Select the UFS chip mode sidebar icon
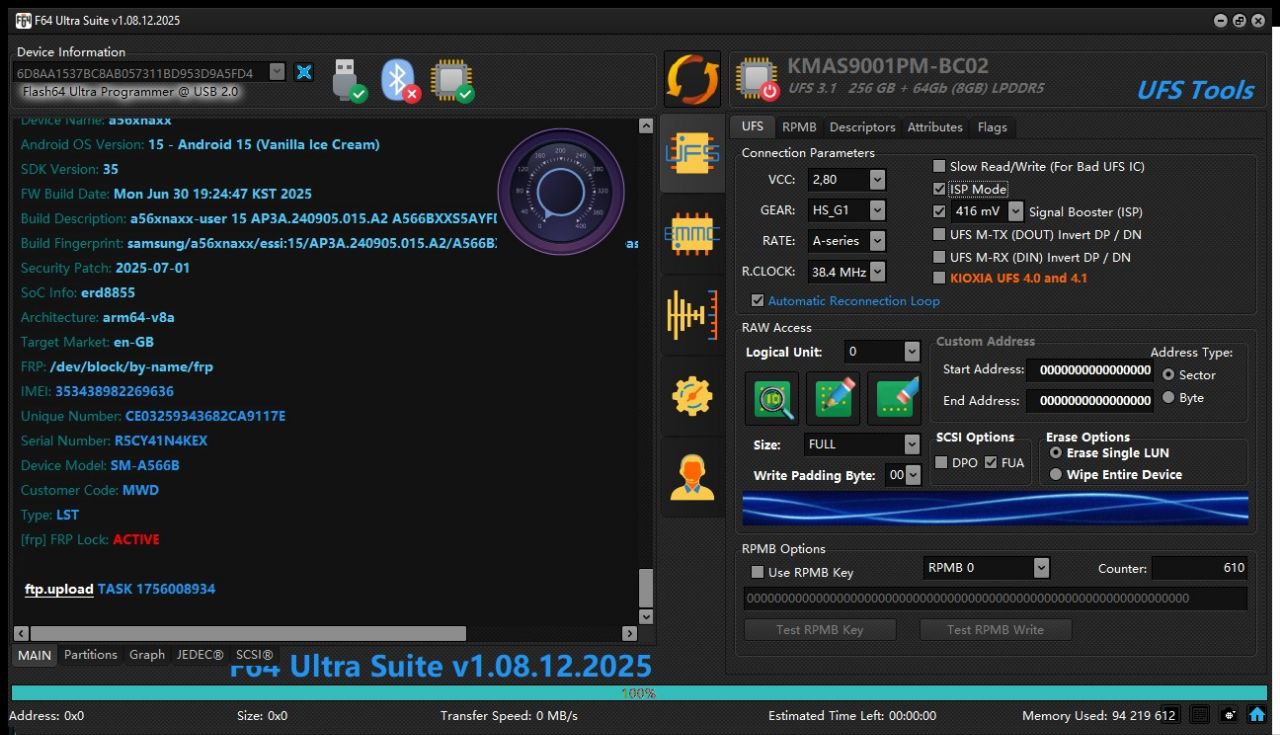 click(x=692, y=154)
